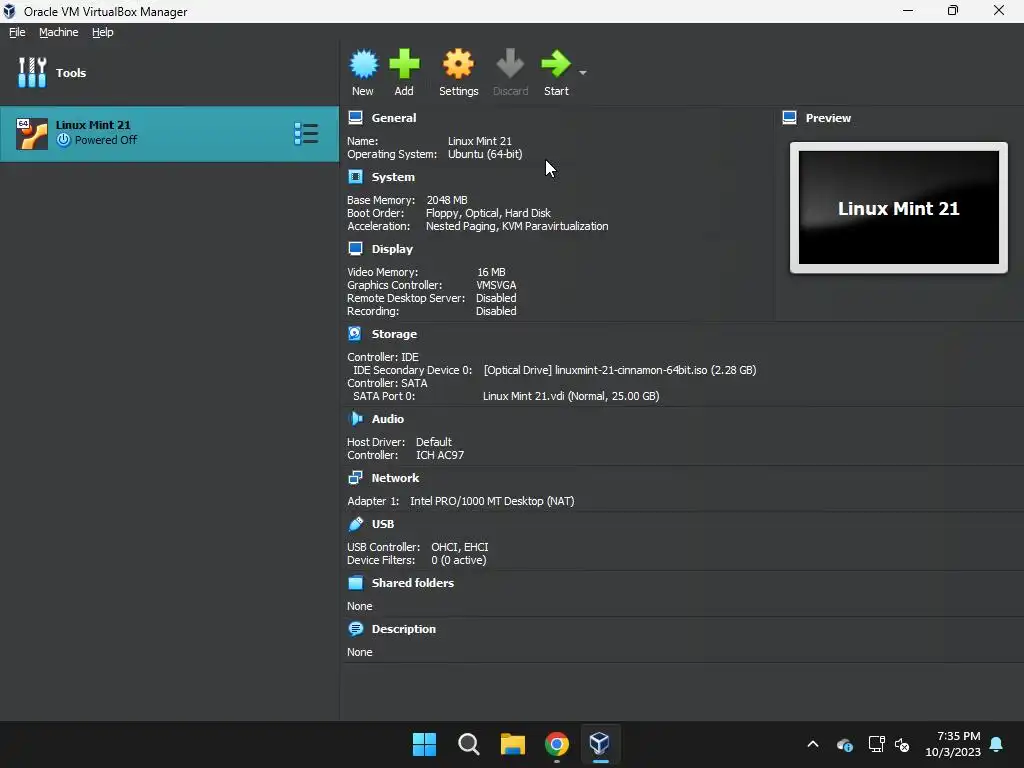The width and height of the screenshot is (1024, 768).
Task: Open the General section heading link
Action: coord(394,118)
